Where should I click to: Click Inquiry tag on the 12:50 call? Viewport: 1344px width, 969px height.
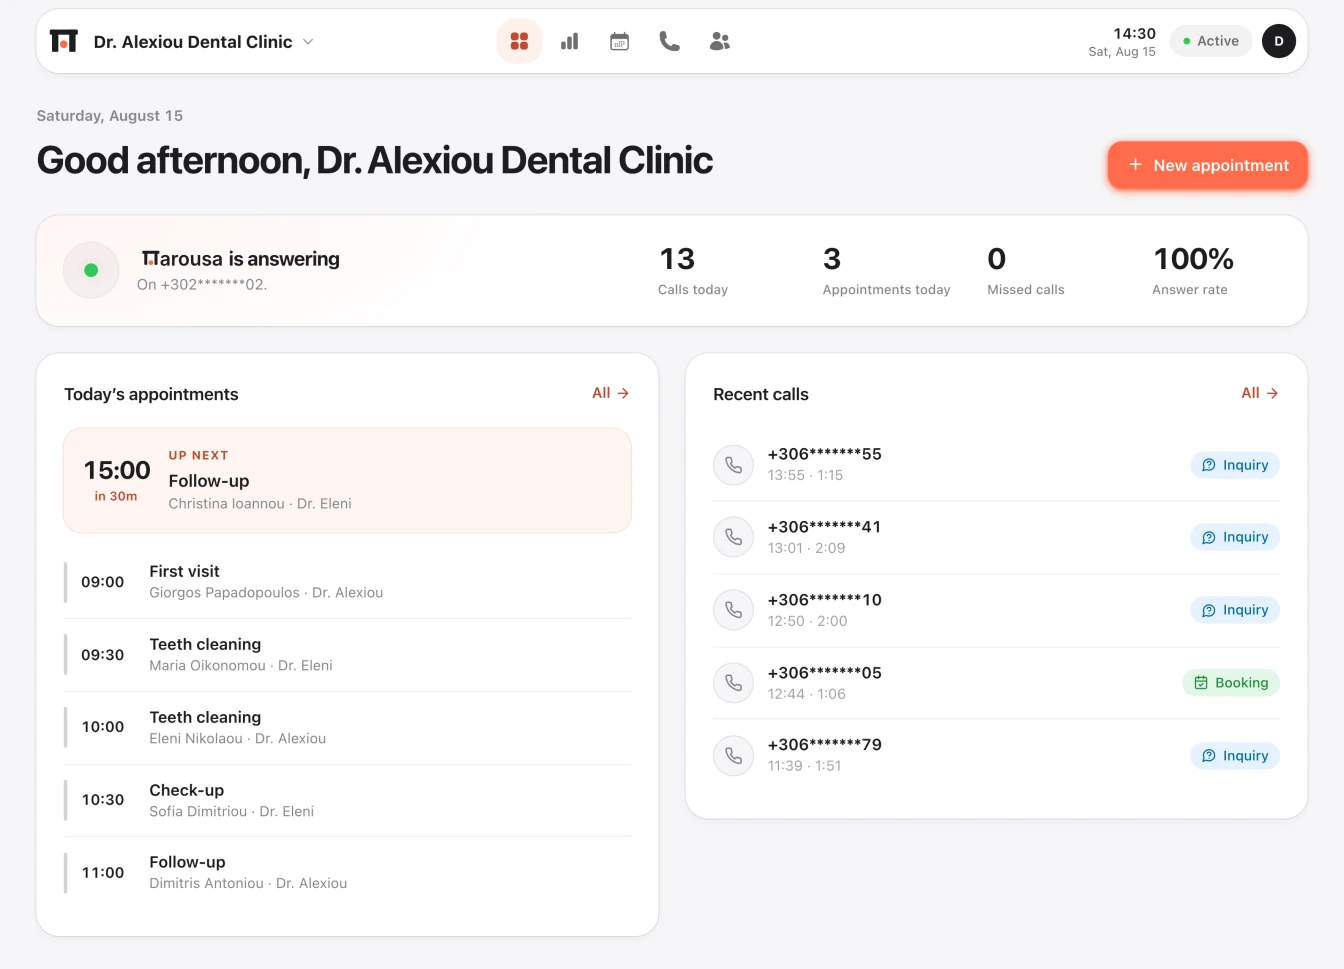1235,610
